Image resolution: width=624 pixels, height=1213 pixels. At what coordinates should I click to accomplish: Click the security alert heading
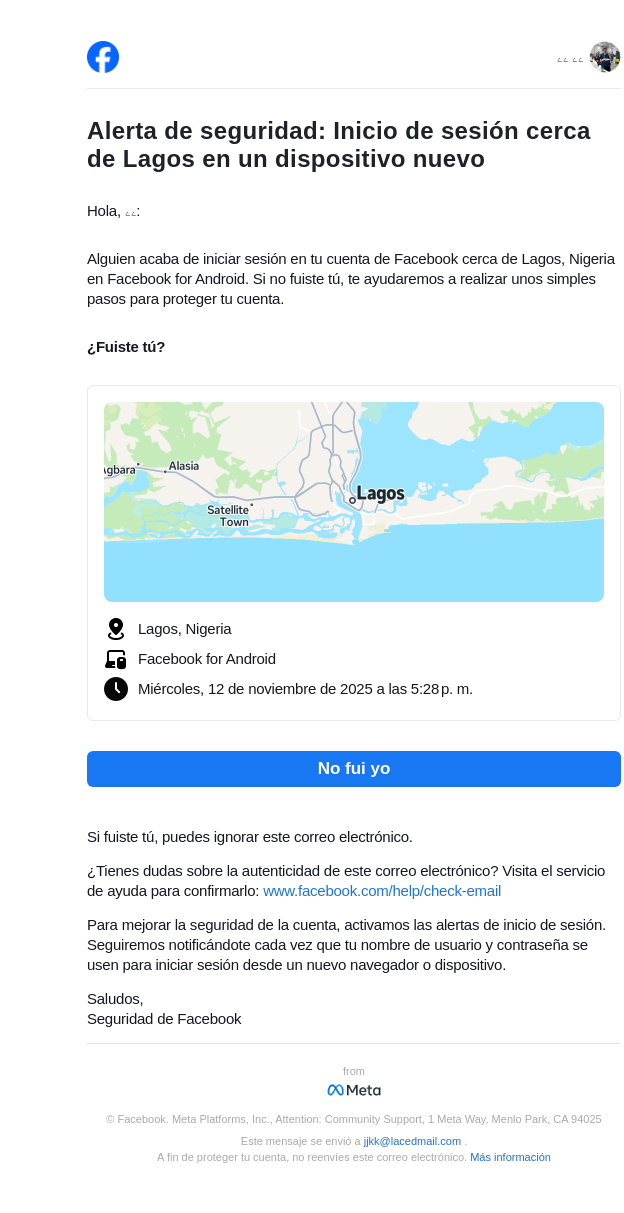coord(339,145)
